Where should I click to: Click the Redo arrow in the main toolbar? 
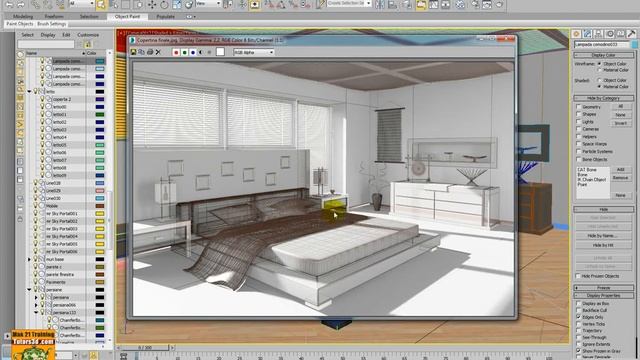[21, 4]
